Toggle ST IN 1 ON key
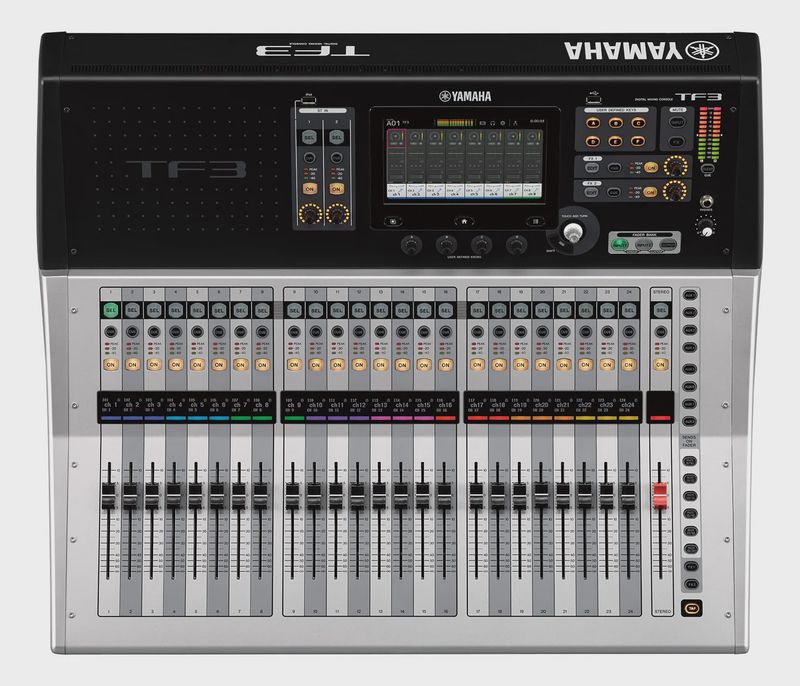Viewport: 800px width, 686px height. (x=309, y=189)
